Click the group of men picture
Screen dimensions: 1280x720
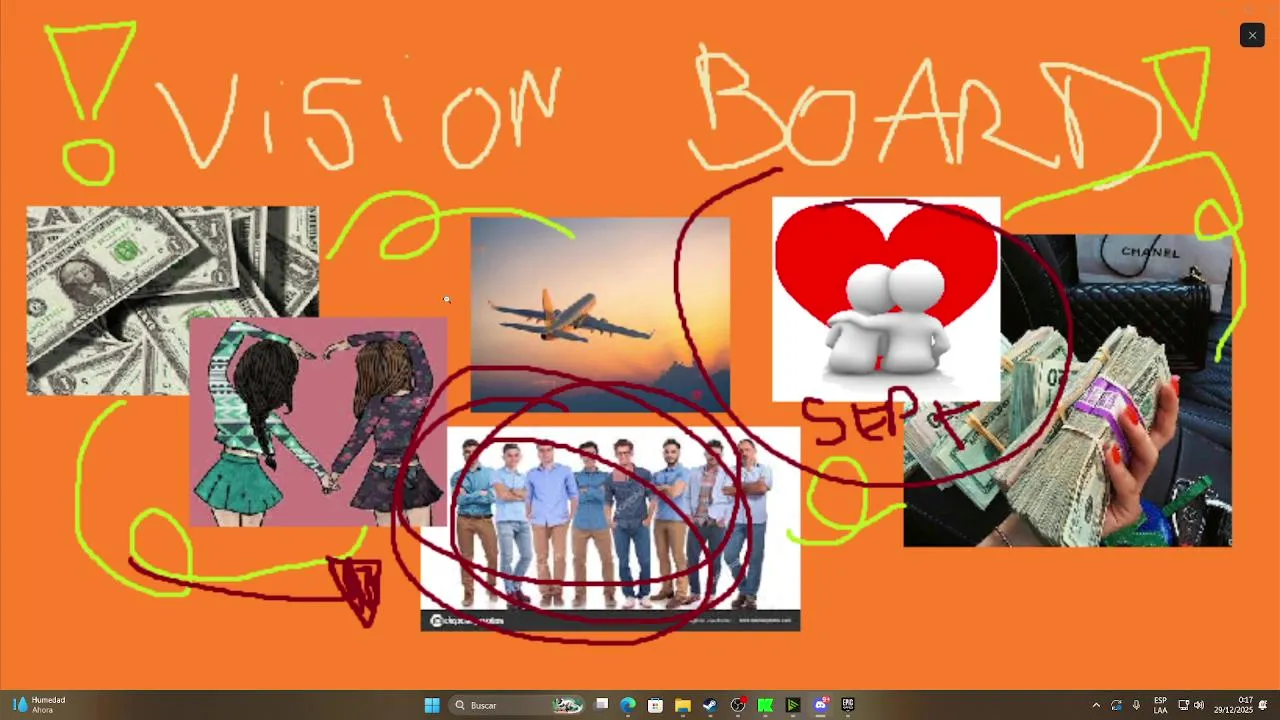(x=610, y=530)
